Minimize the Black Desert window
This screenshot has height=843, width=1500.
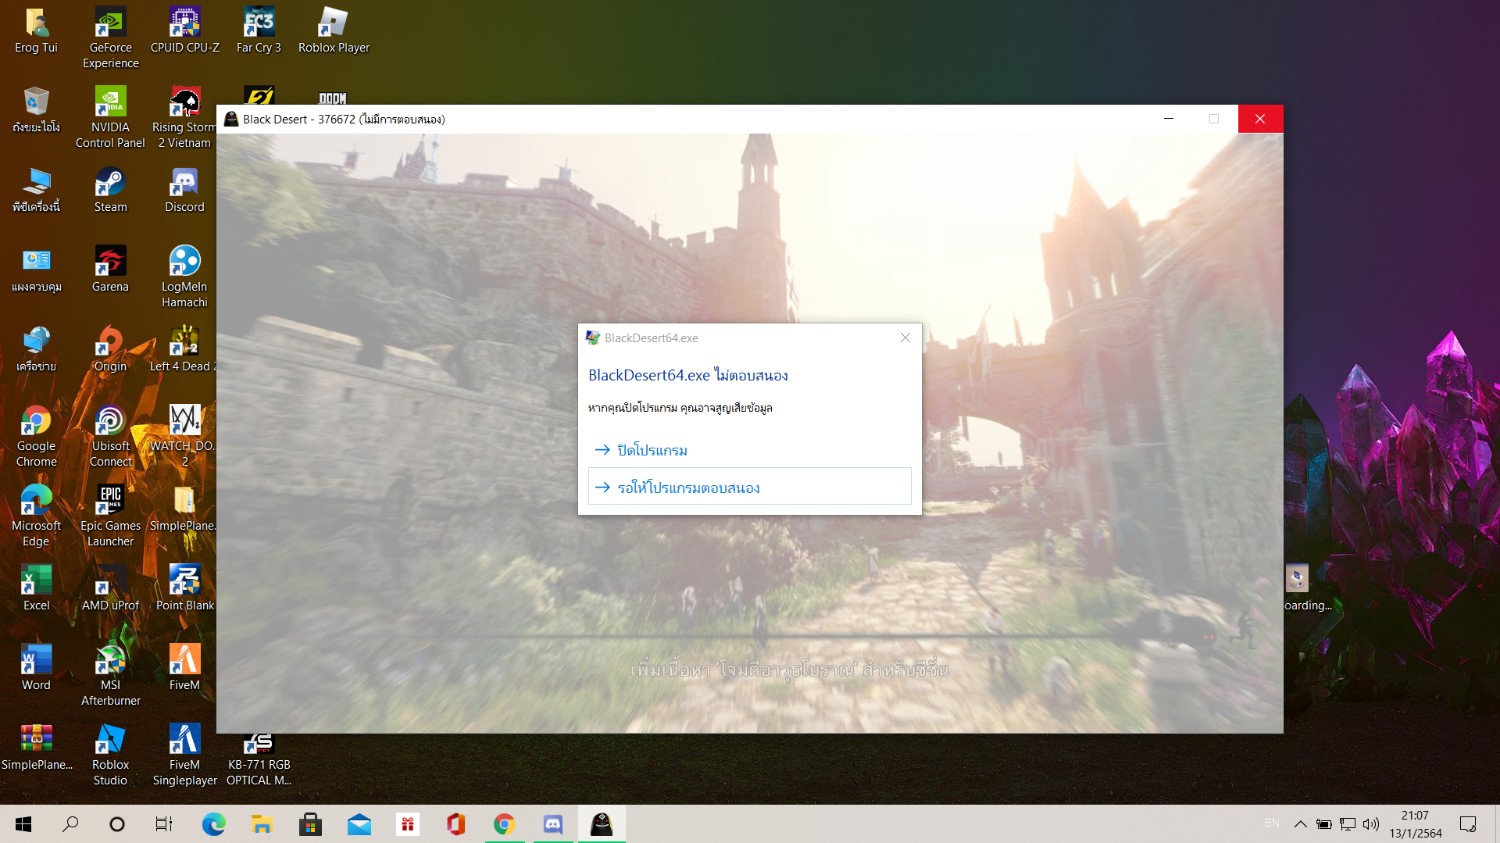pyautogui.click(x=1168, y=119)
